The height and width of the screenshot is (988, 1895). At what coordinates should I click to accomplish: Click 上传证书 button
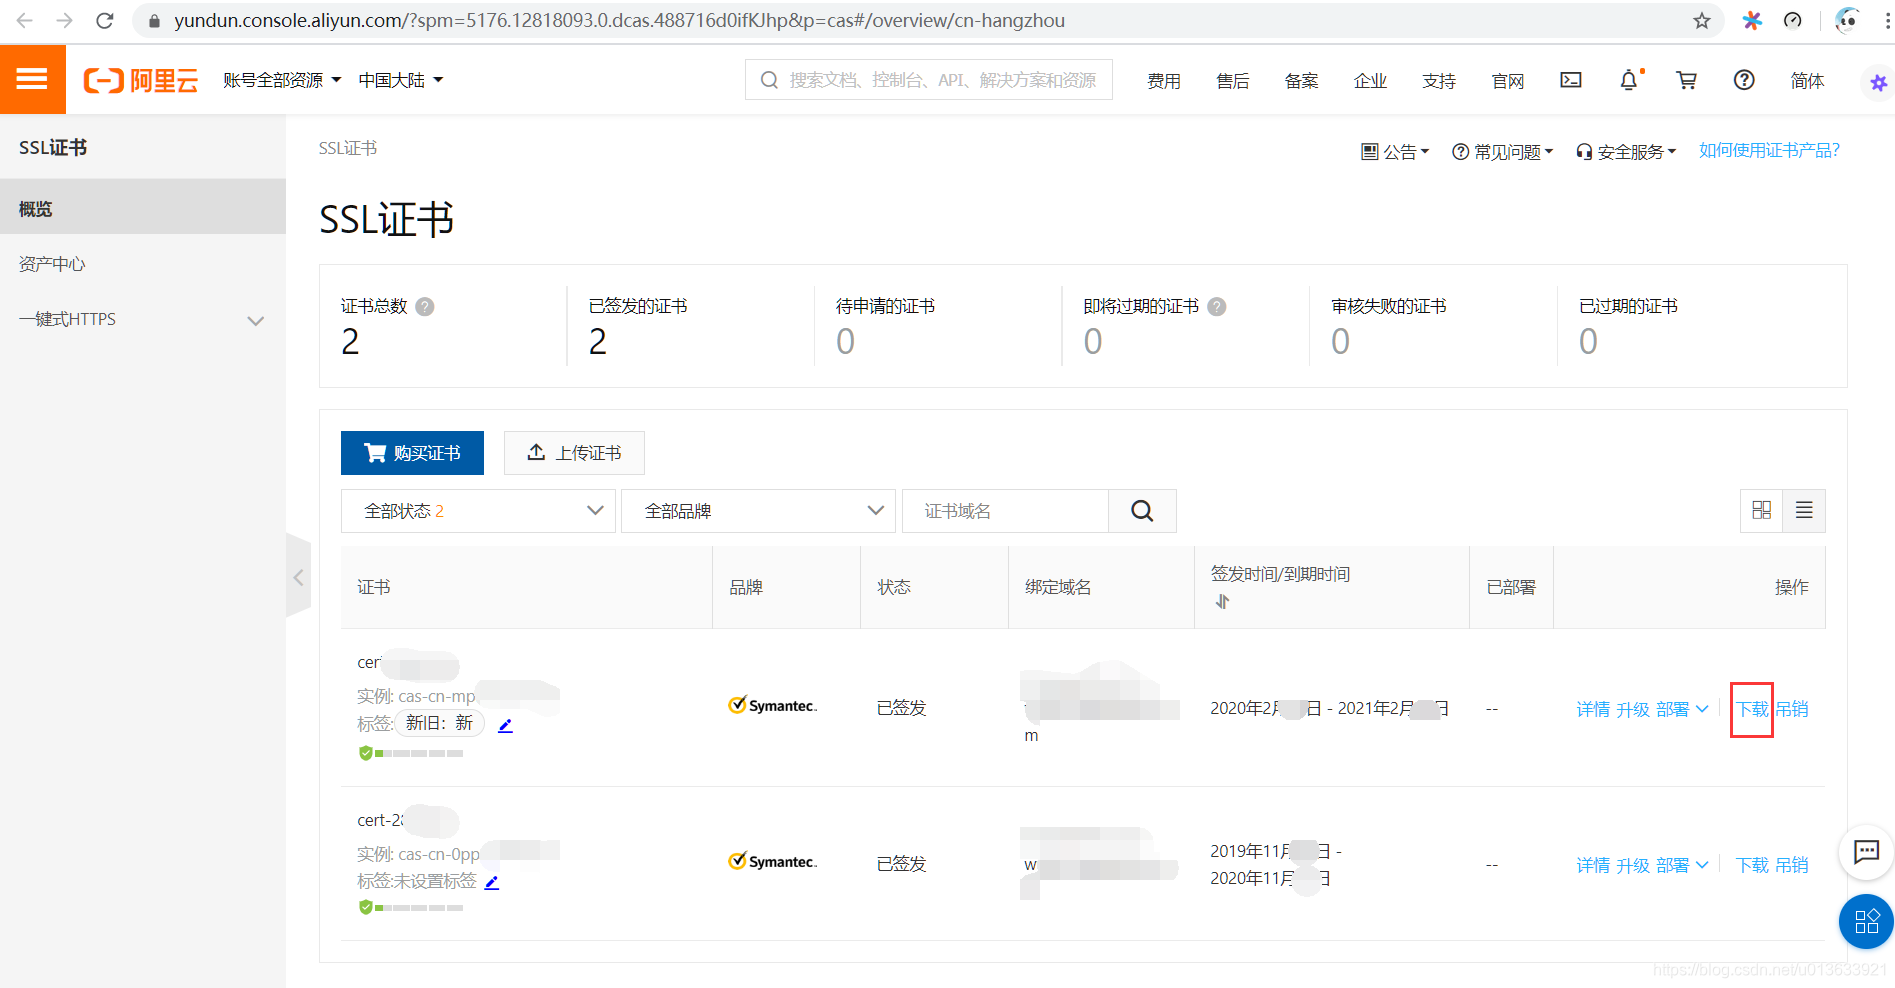pyautogui.click(x=574, y=453)
